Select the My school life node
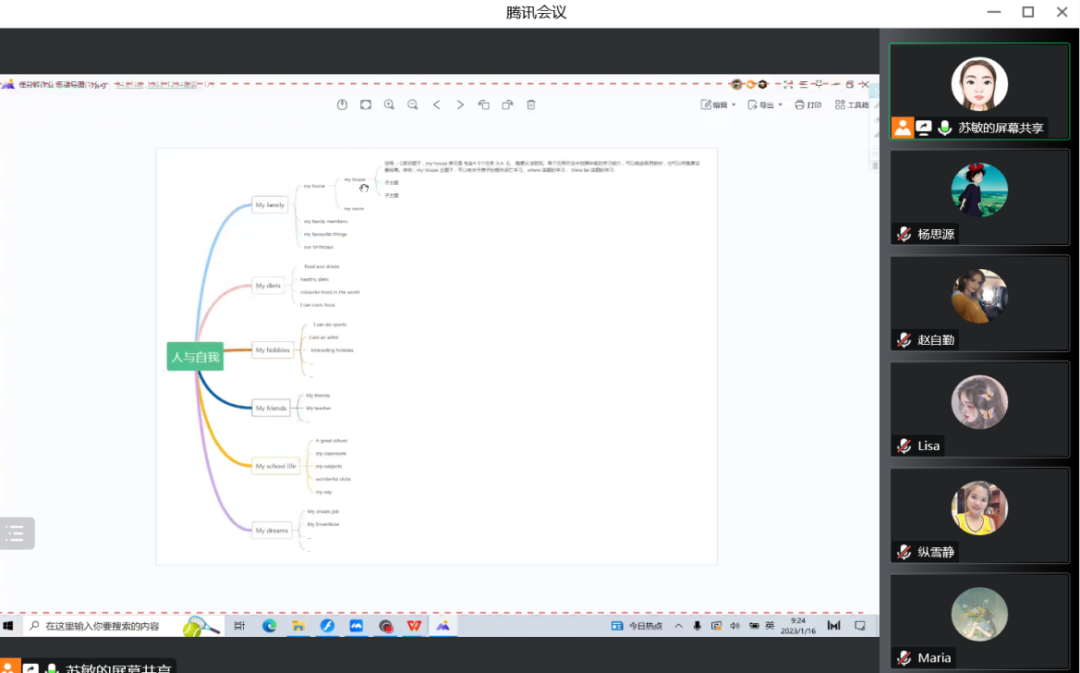The width and height of the screenshot is (1080, 673). 276,466
